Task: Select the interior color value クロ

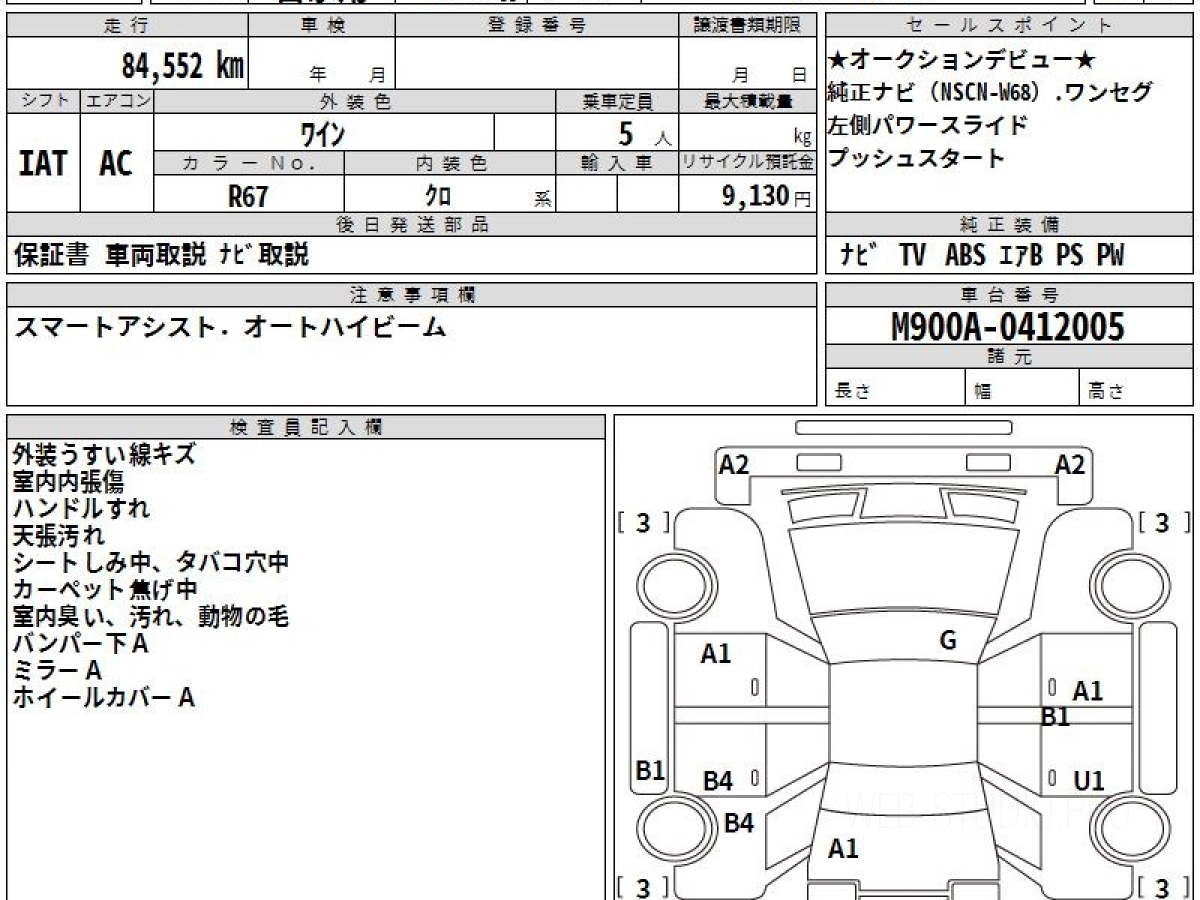Action: (438, 196)
